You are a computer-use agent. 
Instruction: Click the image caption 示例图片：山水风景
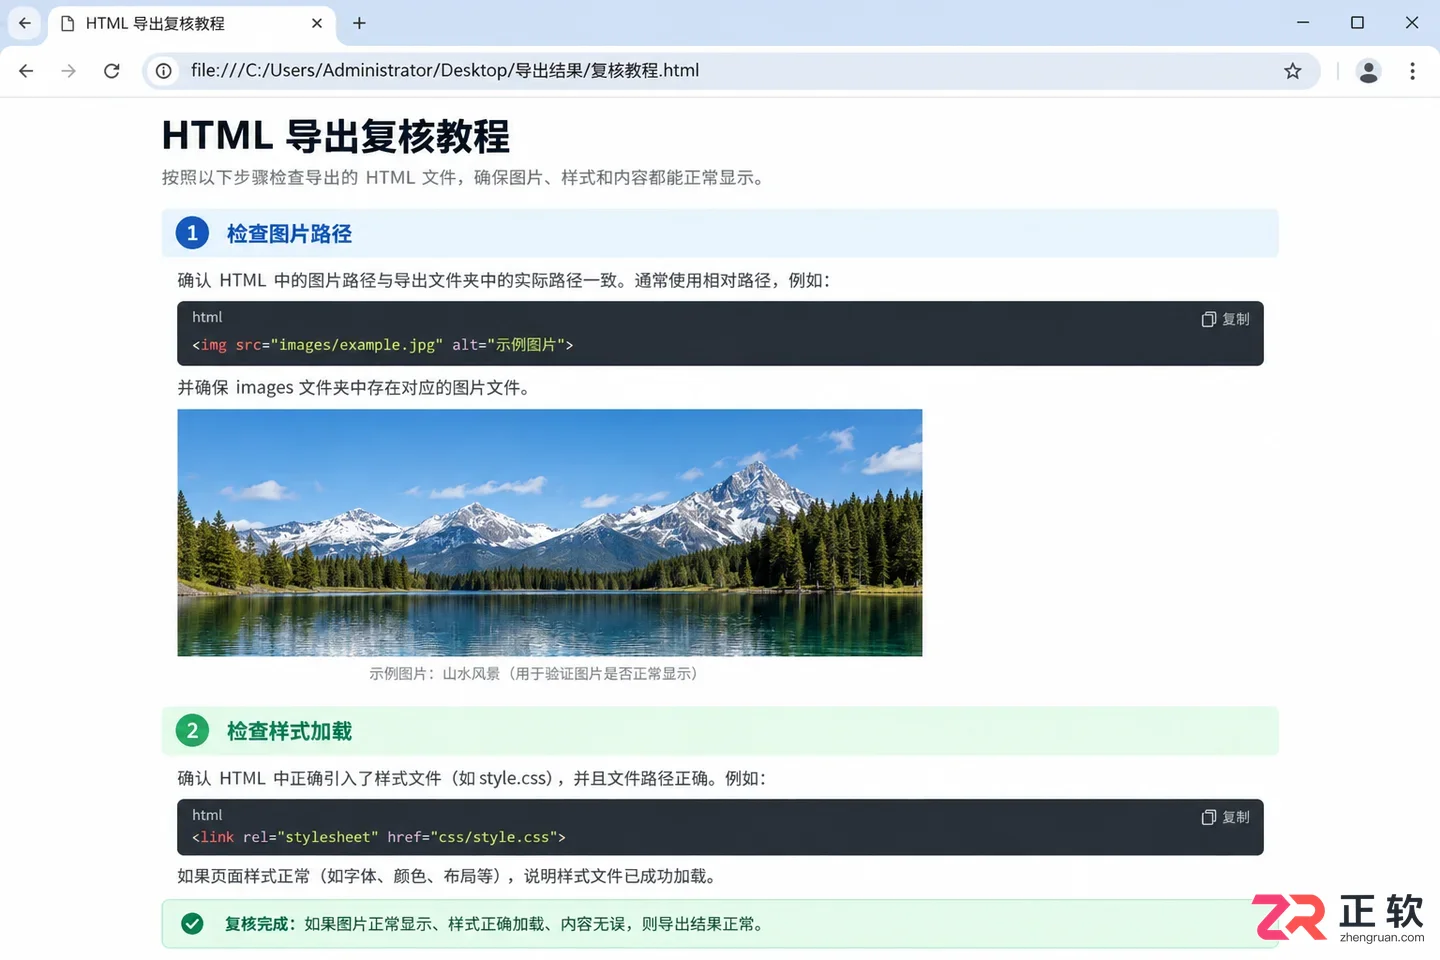pos(533,674)
